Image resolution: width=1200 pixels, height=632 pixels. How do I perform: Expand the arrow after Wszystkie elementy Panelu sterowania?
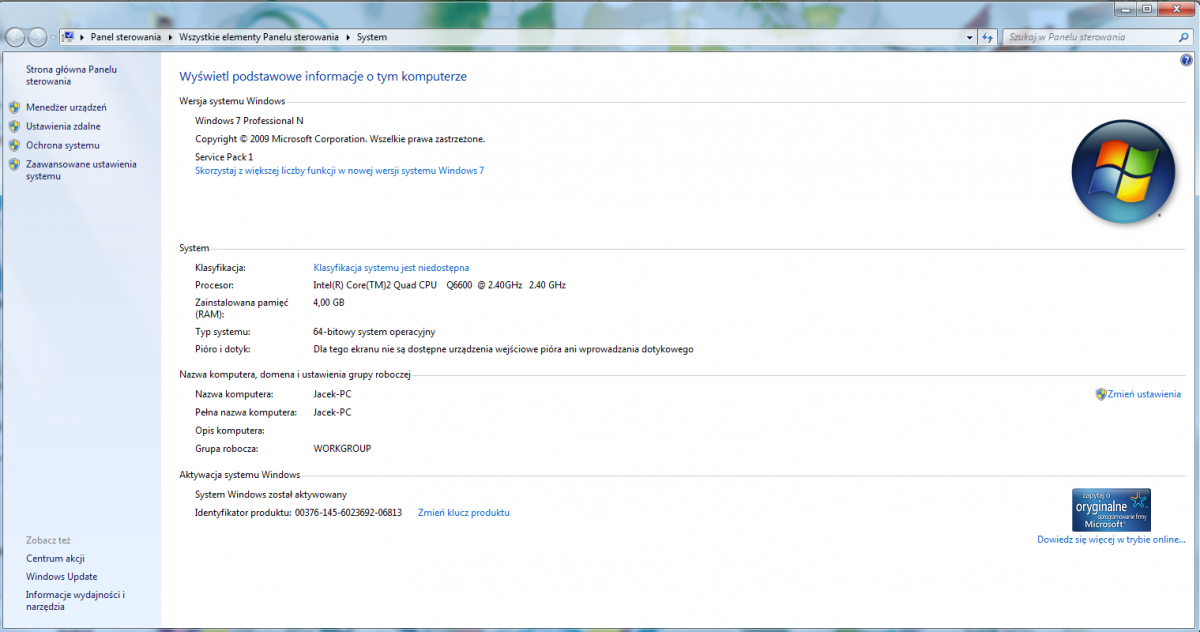348,37
